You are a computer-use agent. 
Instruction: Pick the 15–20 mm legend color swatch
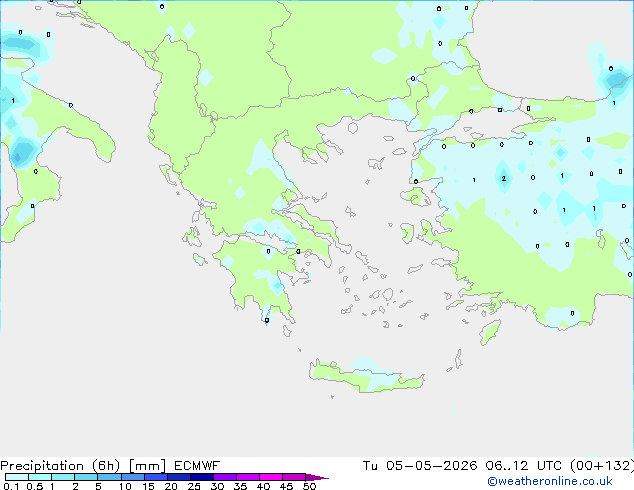155,477
